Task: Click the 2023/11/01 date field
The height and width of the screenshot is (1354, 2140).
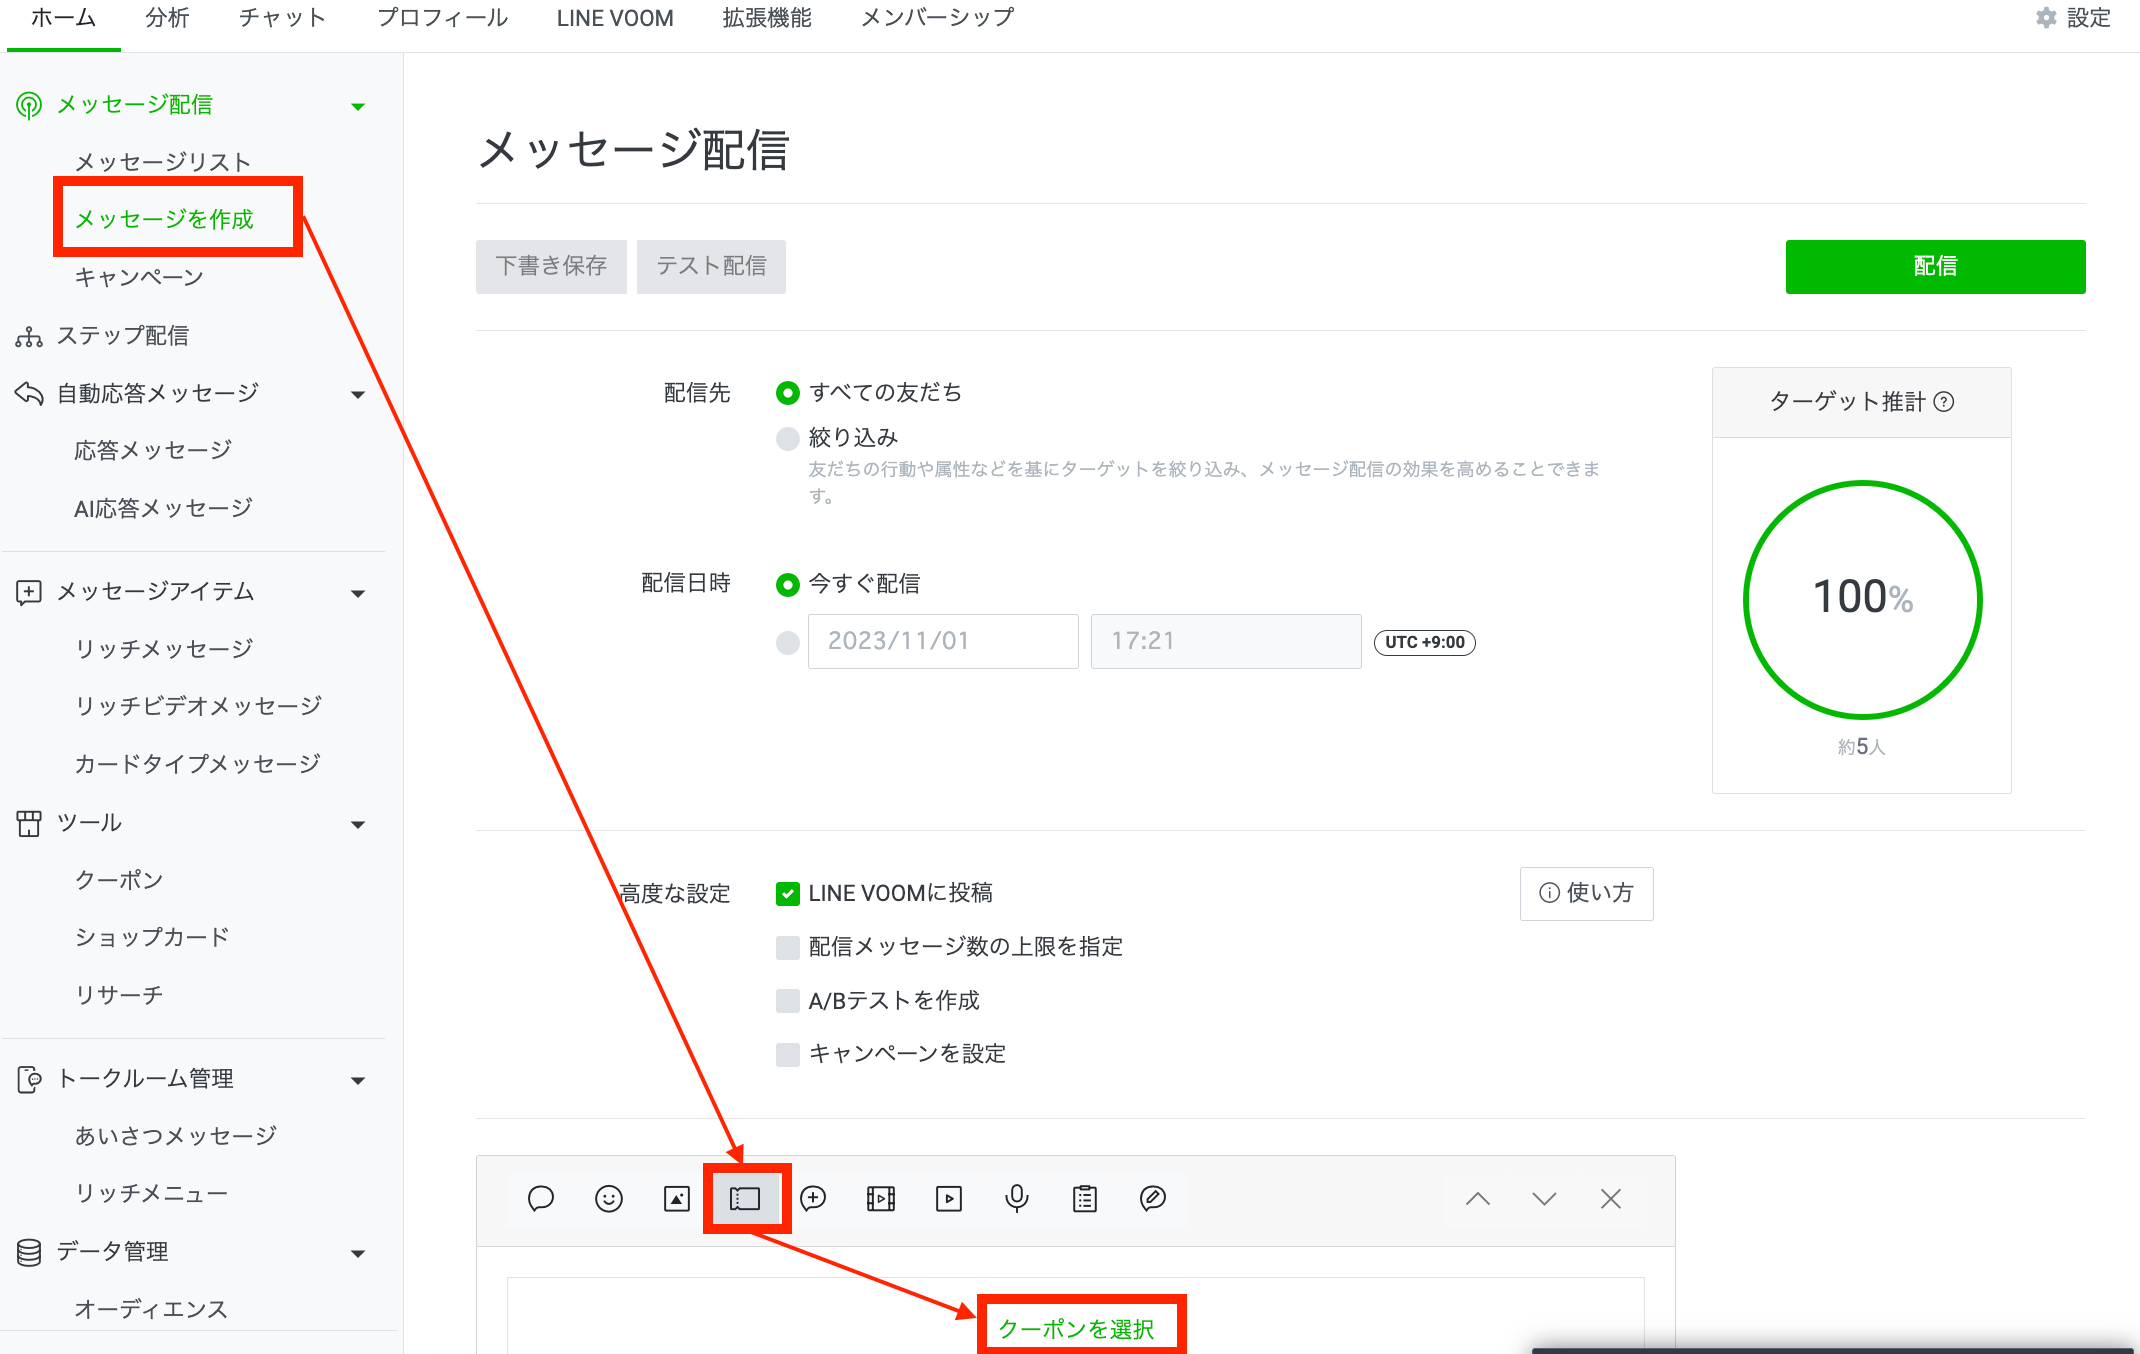Action: [x=942, y=641]
